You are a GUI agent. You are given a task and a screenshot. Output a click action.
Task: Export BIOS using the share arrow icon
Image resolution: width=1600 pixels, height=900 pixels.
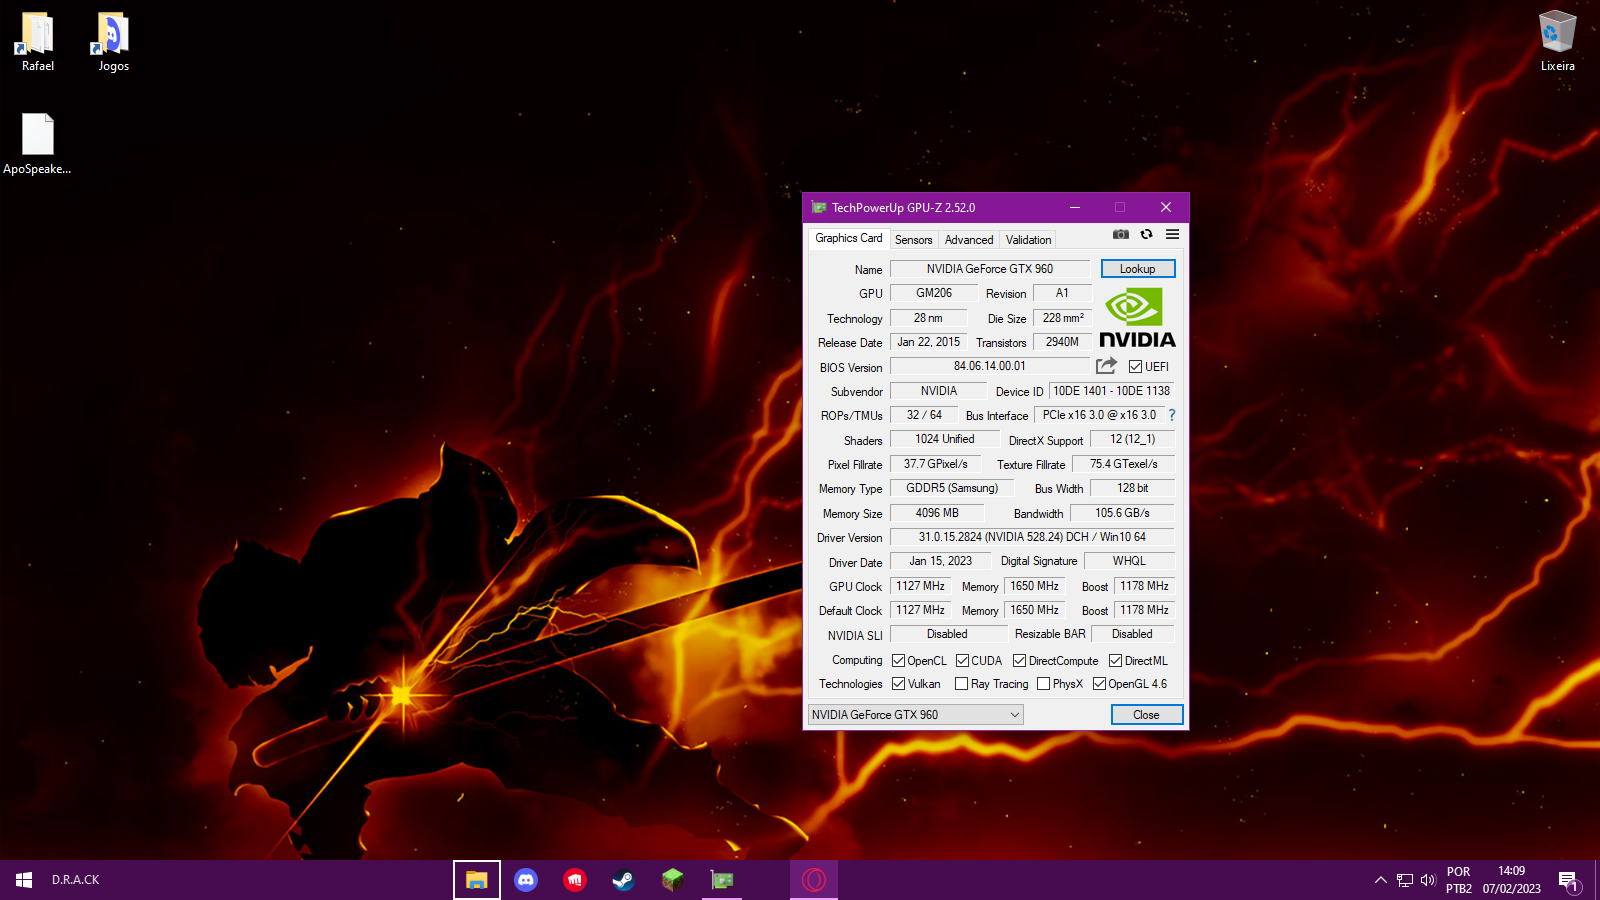[x=1106, y=366]
